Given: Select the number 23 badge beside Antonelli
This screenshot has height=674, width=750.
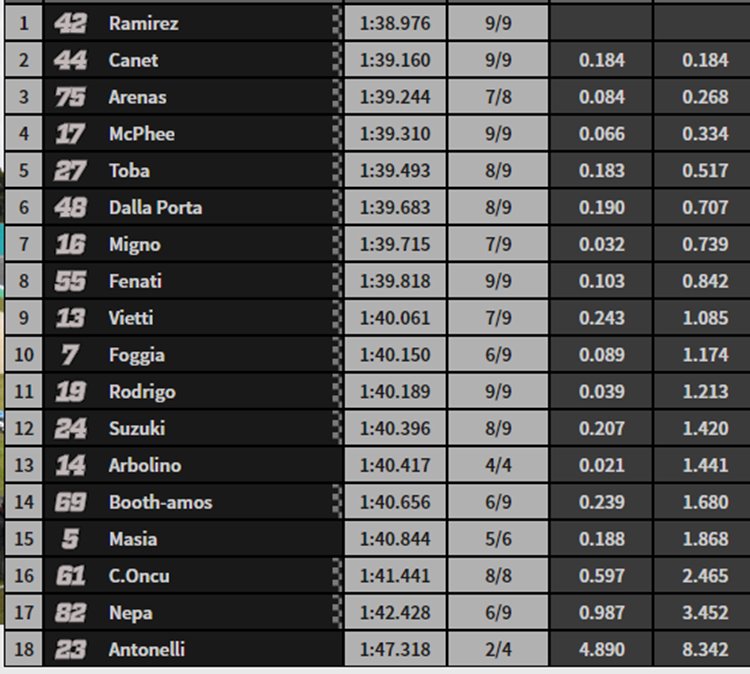Looking at the screenshot, I should coord(70,650).
